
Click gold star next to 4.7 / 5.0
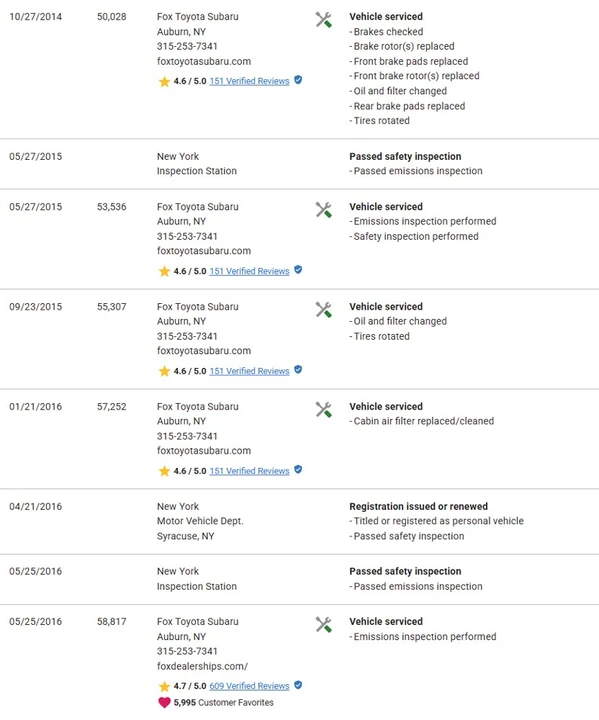[x=164, y=686]
